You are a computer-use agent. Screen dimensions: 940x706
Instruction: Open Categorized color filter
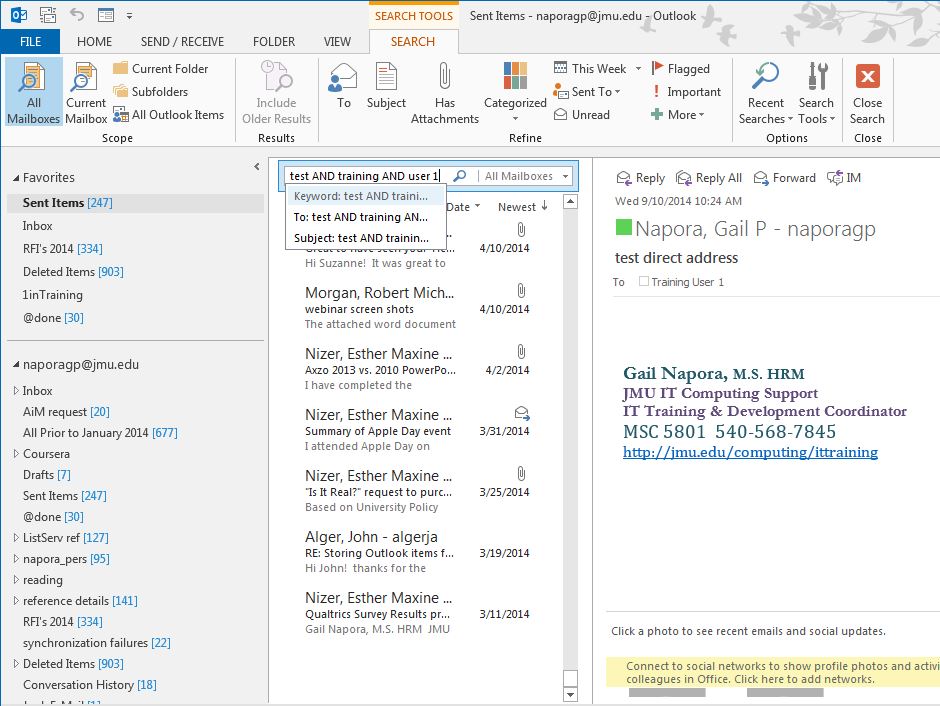[515, 92]
